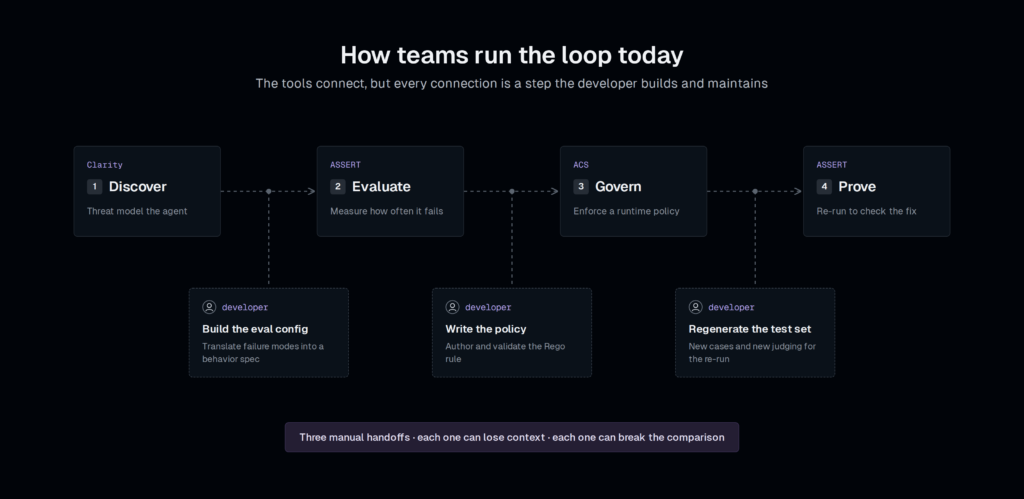Screen dimensions: 1024x499
Task: Click 'Enforce a runtime policy' text
Action: 626,211
